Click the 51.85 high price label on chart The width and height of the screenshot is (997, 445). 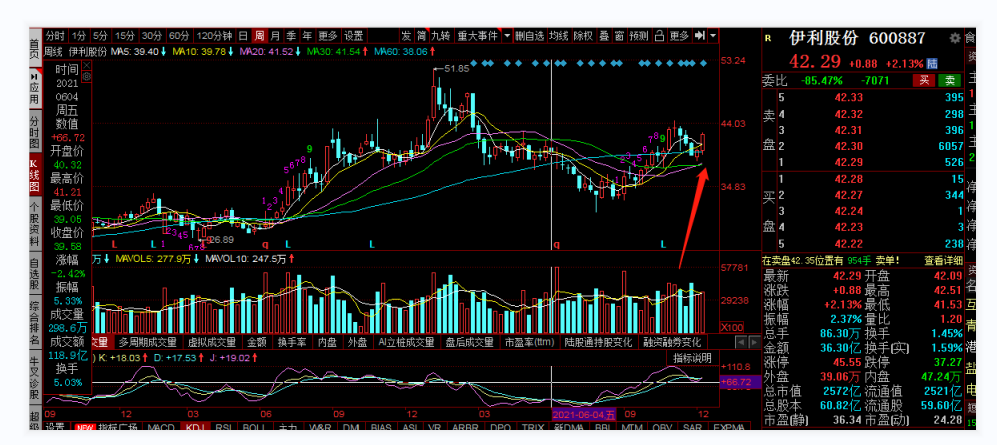click(x=457, y=69)
